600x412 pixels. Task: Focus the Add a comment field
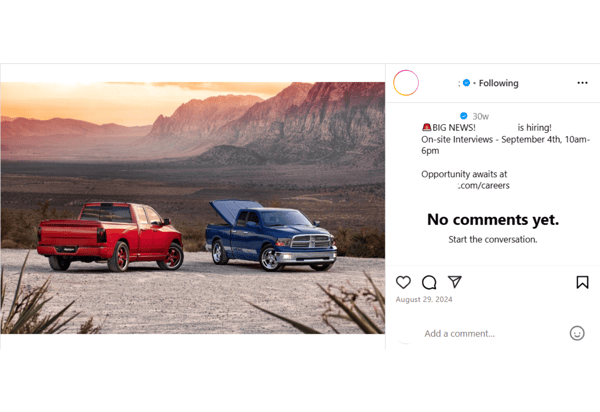pos(494,334)
